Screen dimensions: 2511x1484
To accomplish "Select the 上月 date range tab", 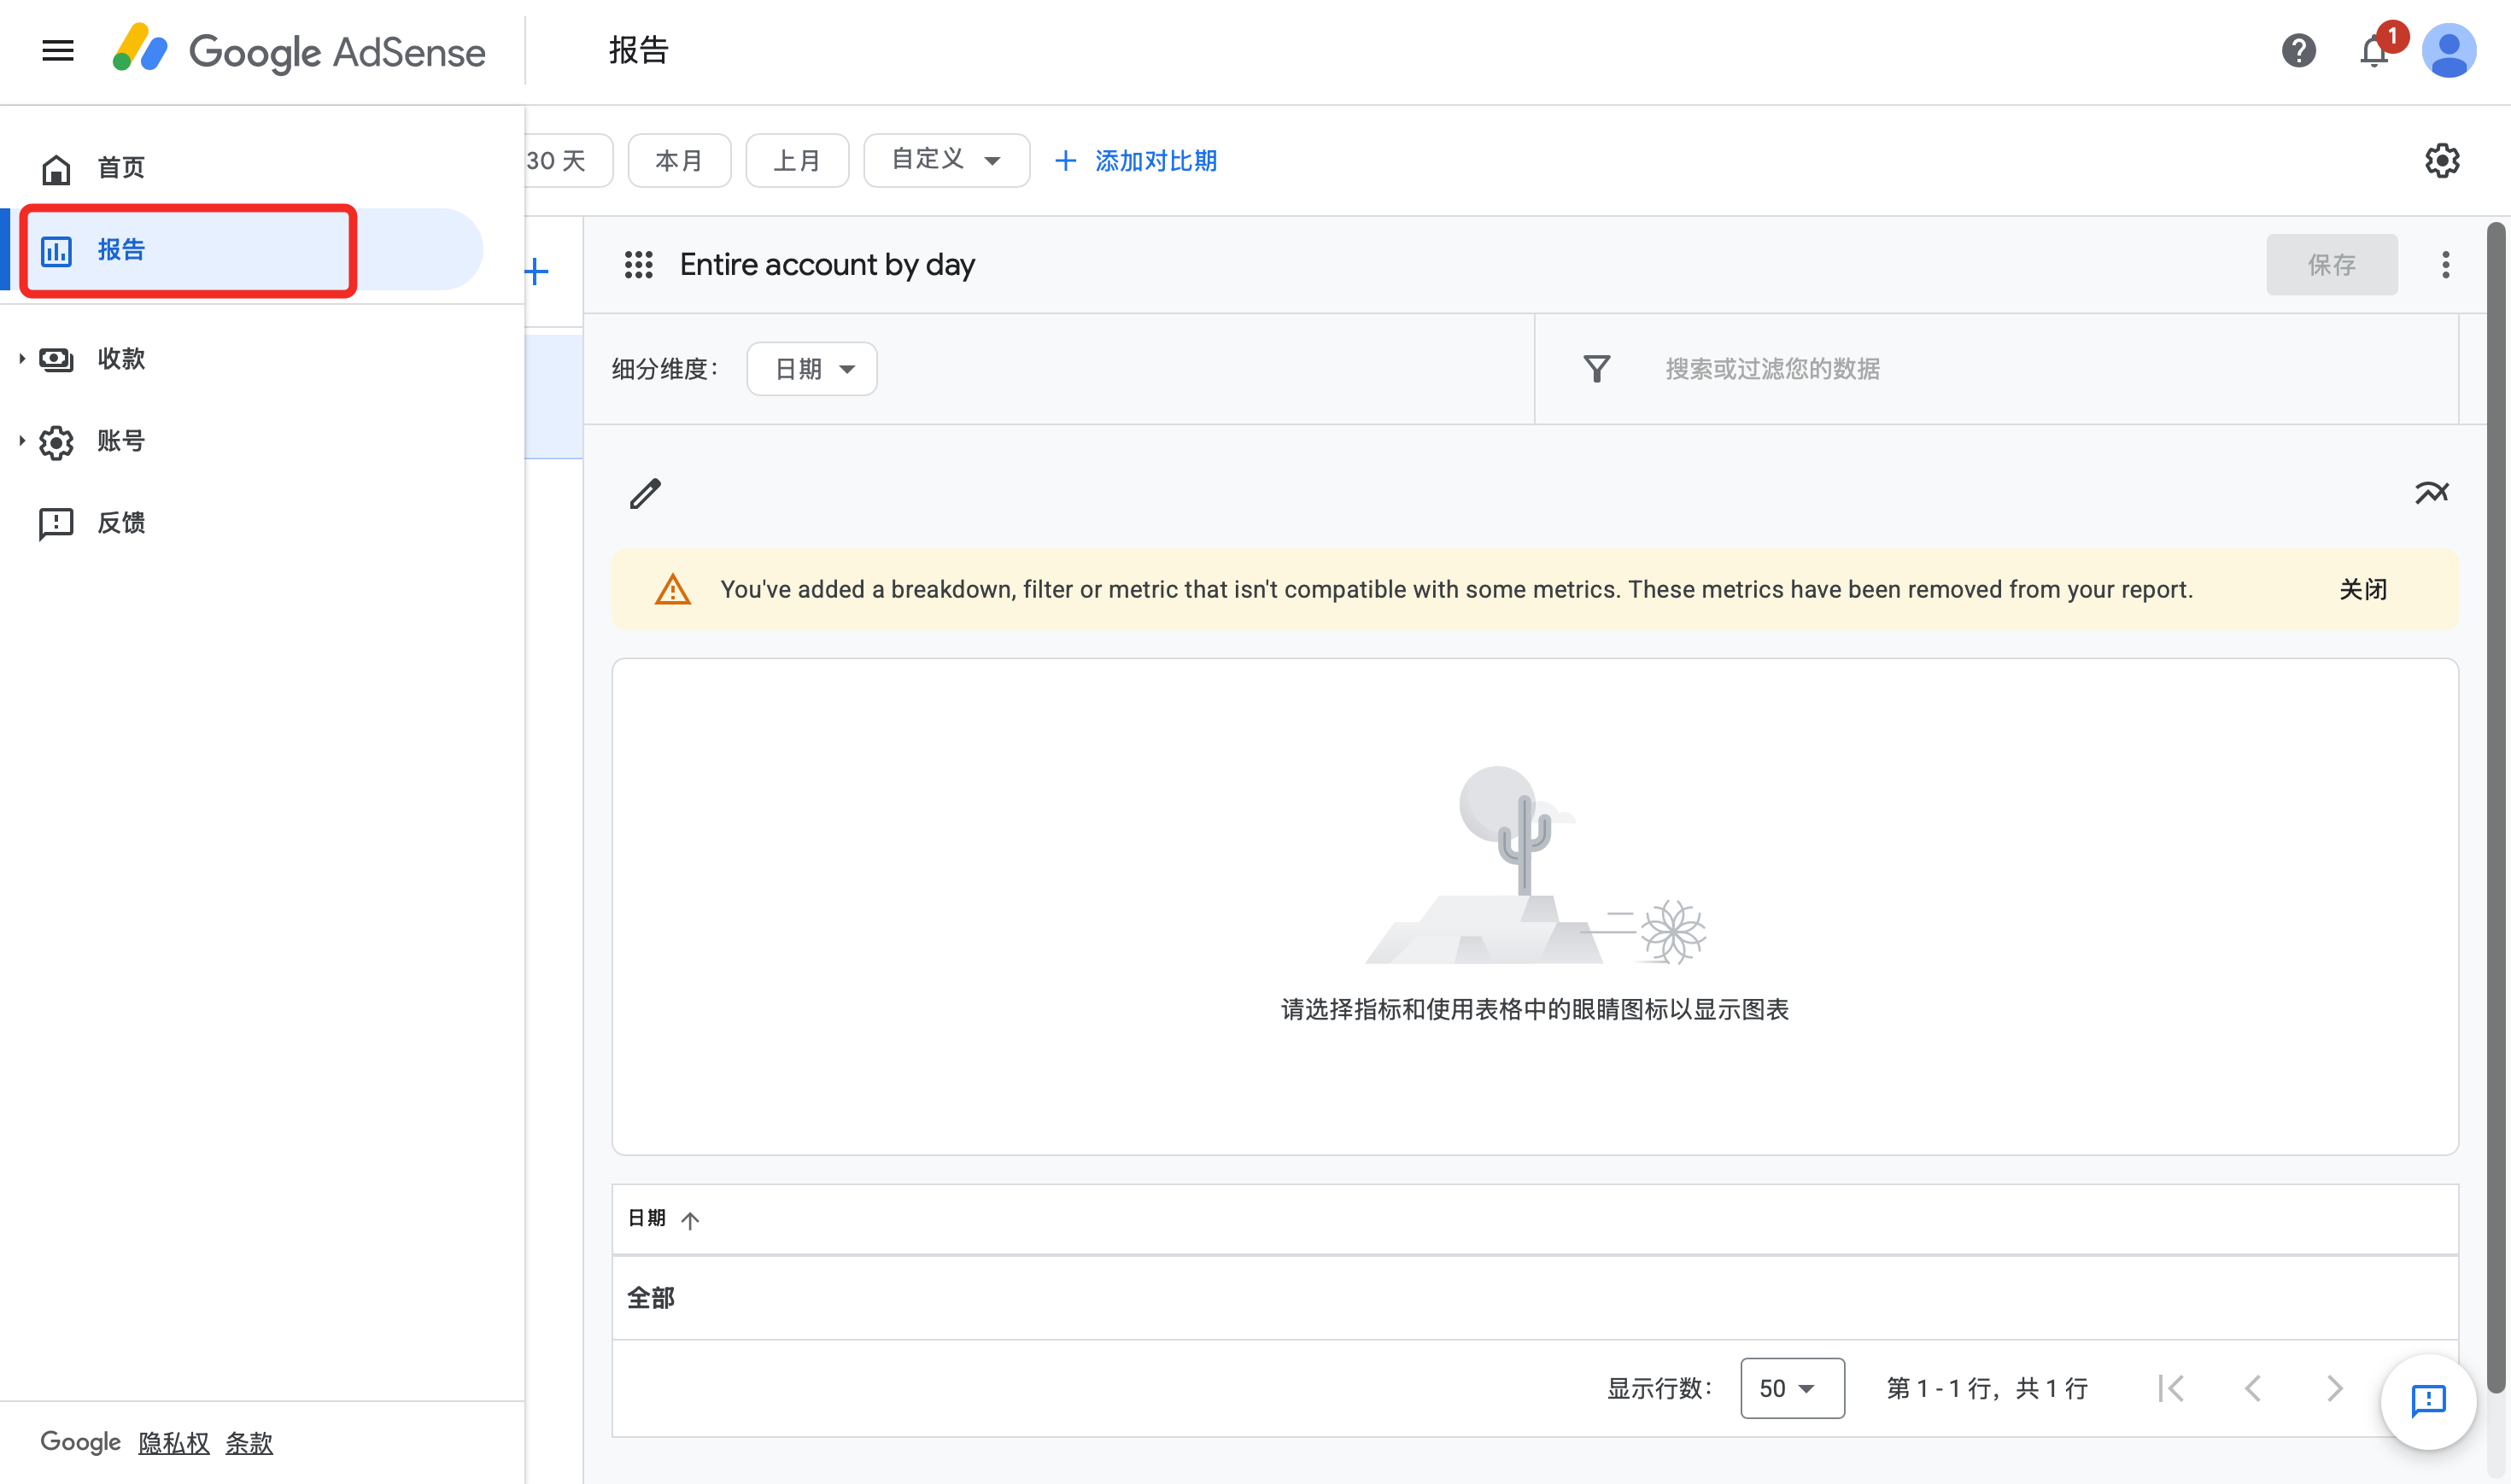I will tap(797, 160).
